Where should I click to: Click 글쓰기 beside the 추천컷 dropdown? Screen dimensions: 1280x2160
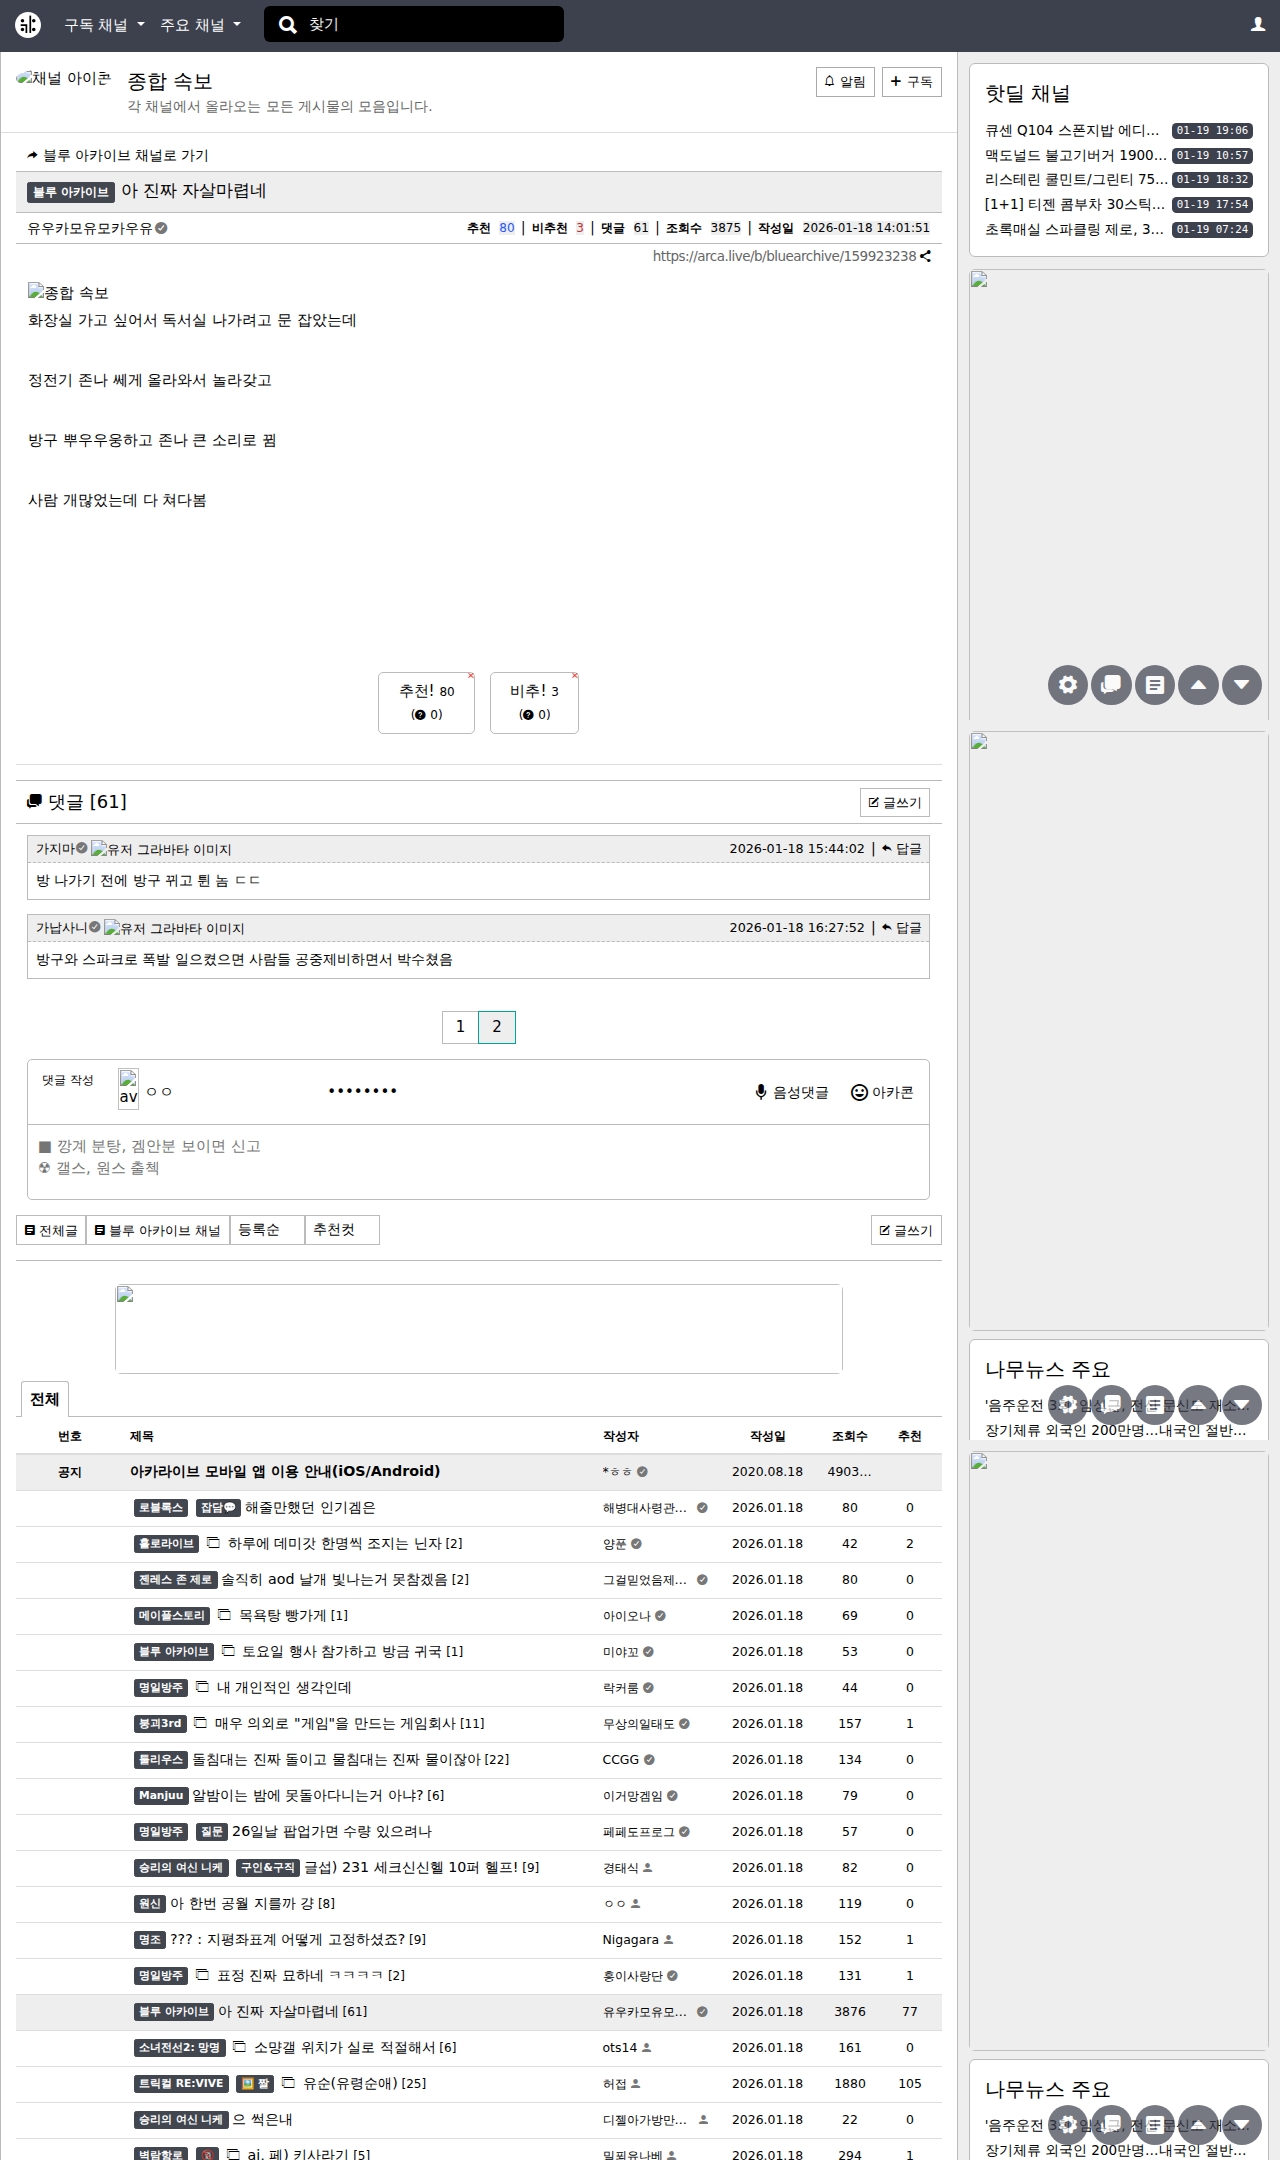click(x=906, y=1231)
